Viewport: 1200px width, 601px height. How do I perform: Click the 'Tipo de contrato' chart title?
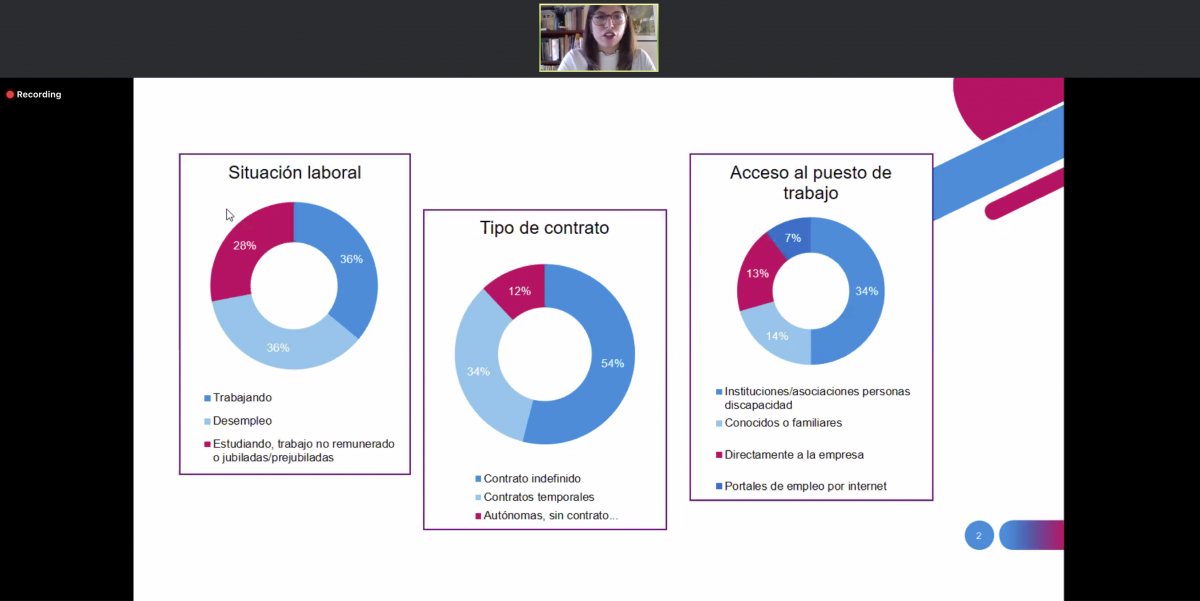point(544,228)
